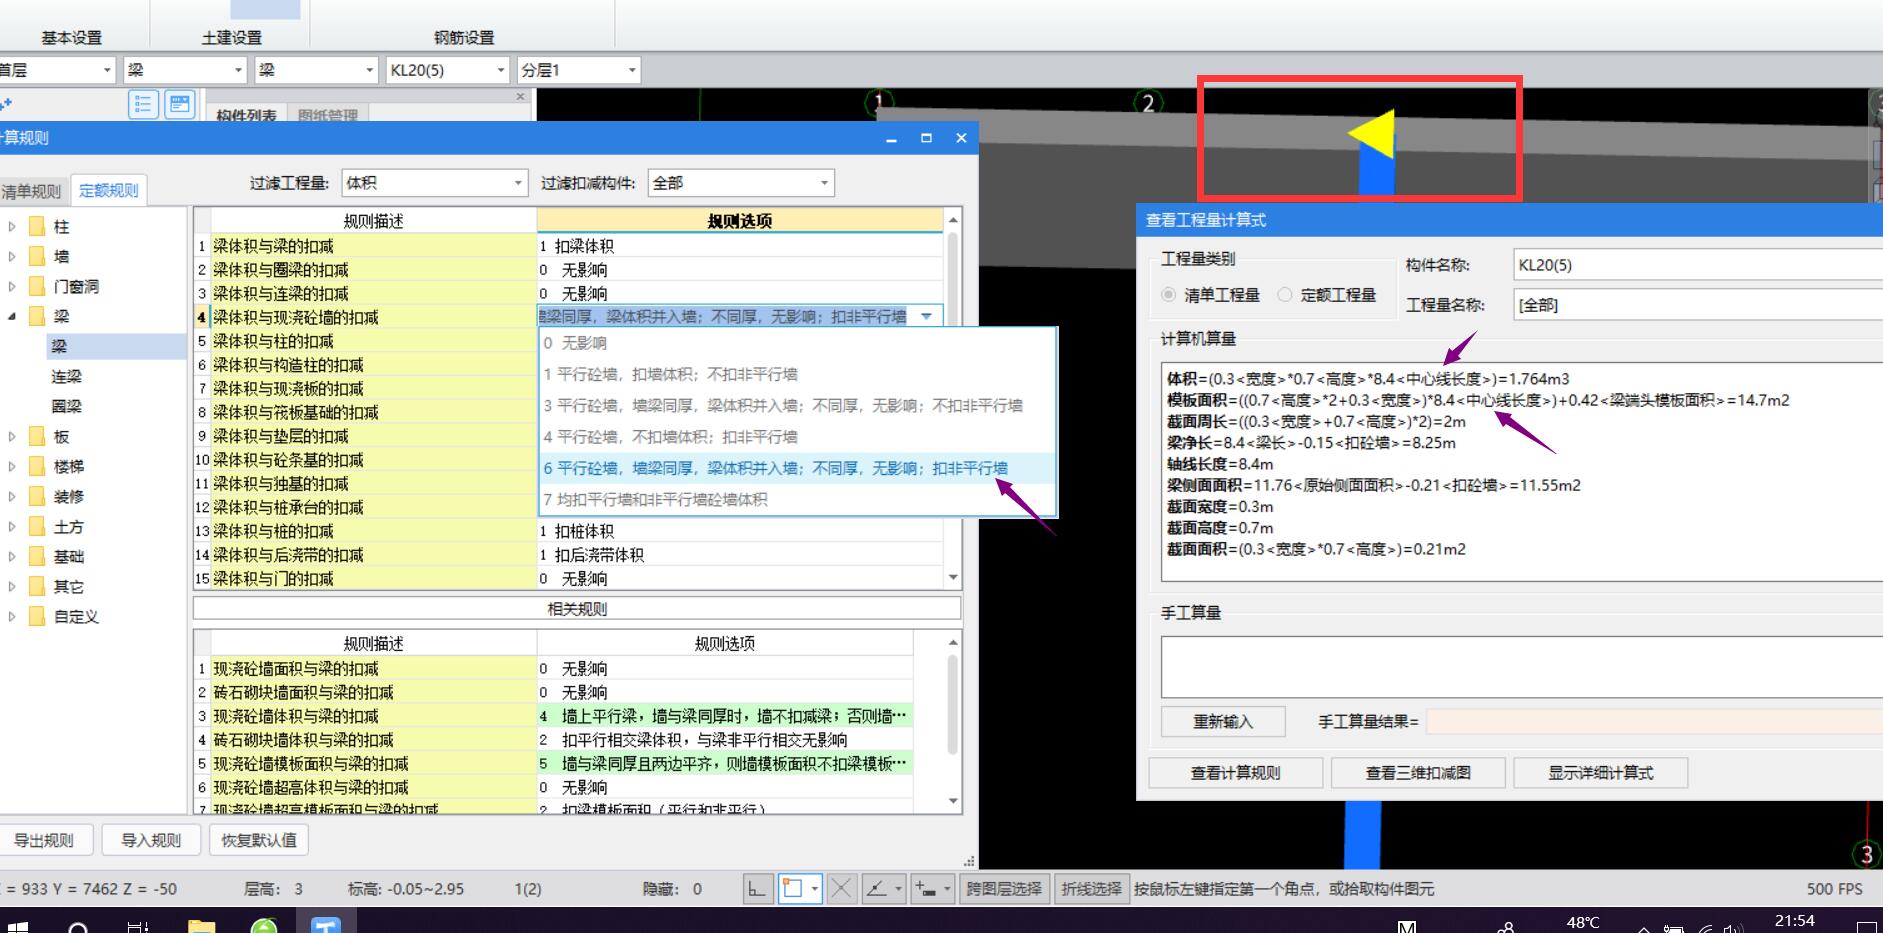Switch to 构件列表 tab
Viewport: 1883px width, 933px height.
coord(247,115)
